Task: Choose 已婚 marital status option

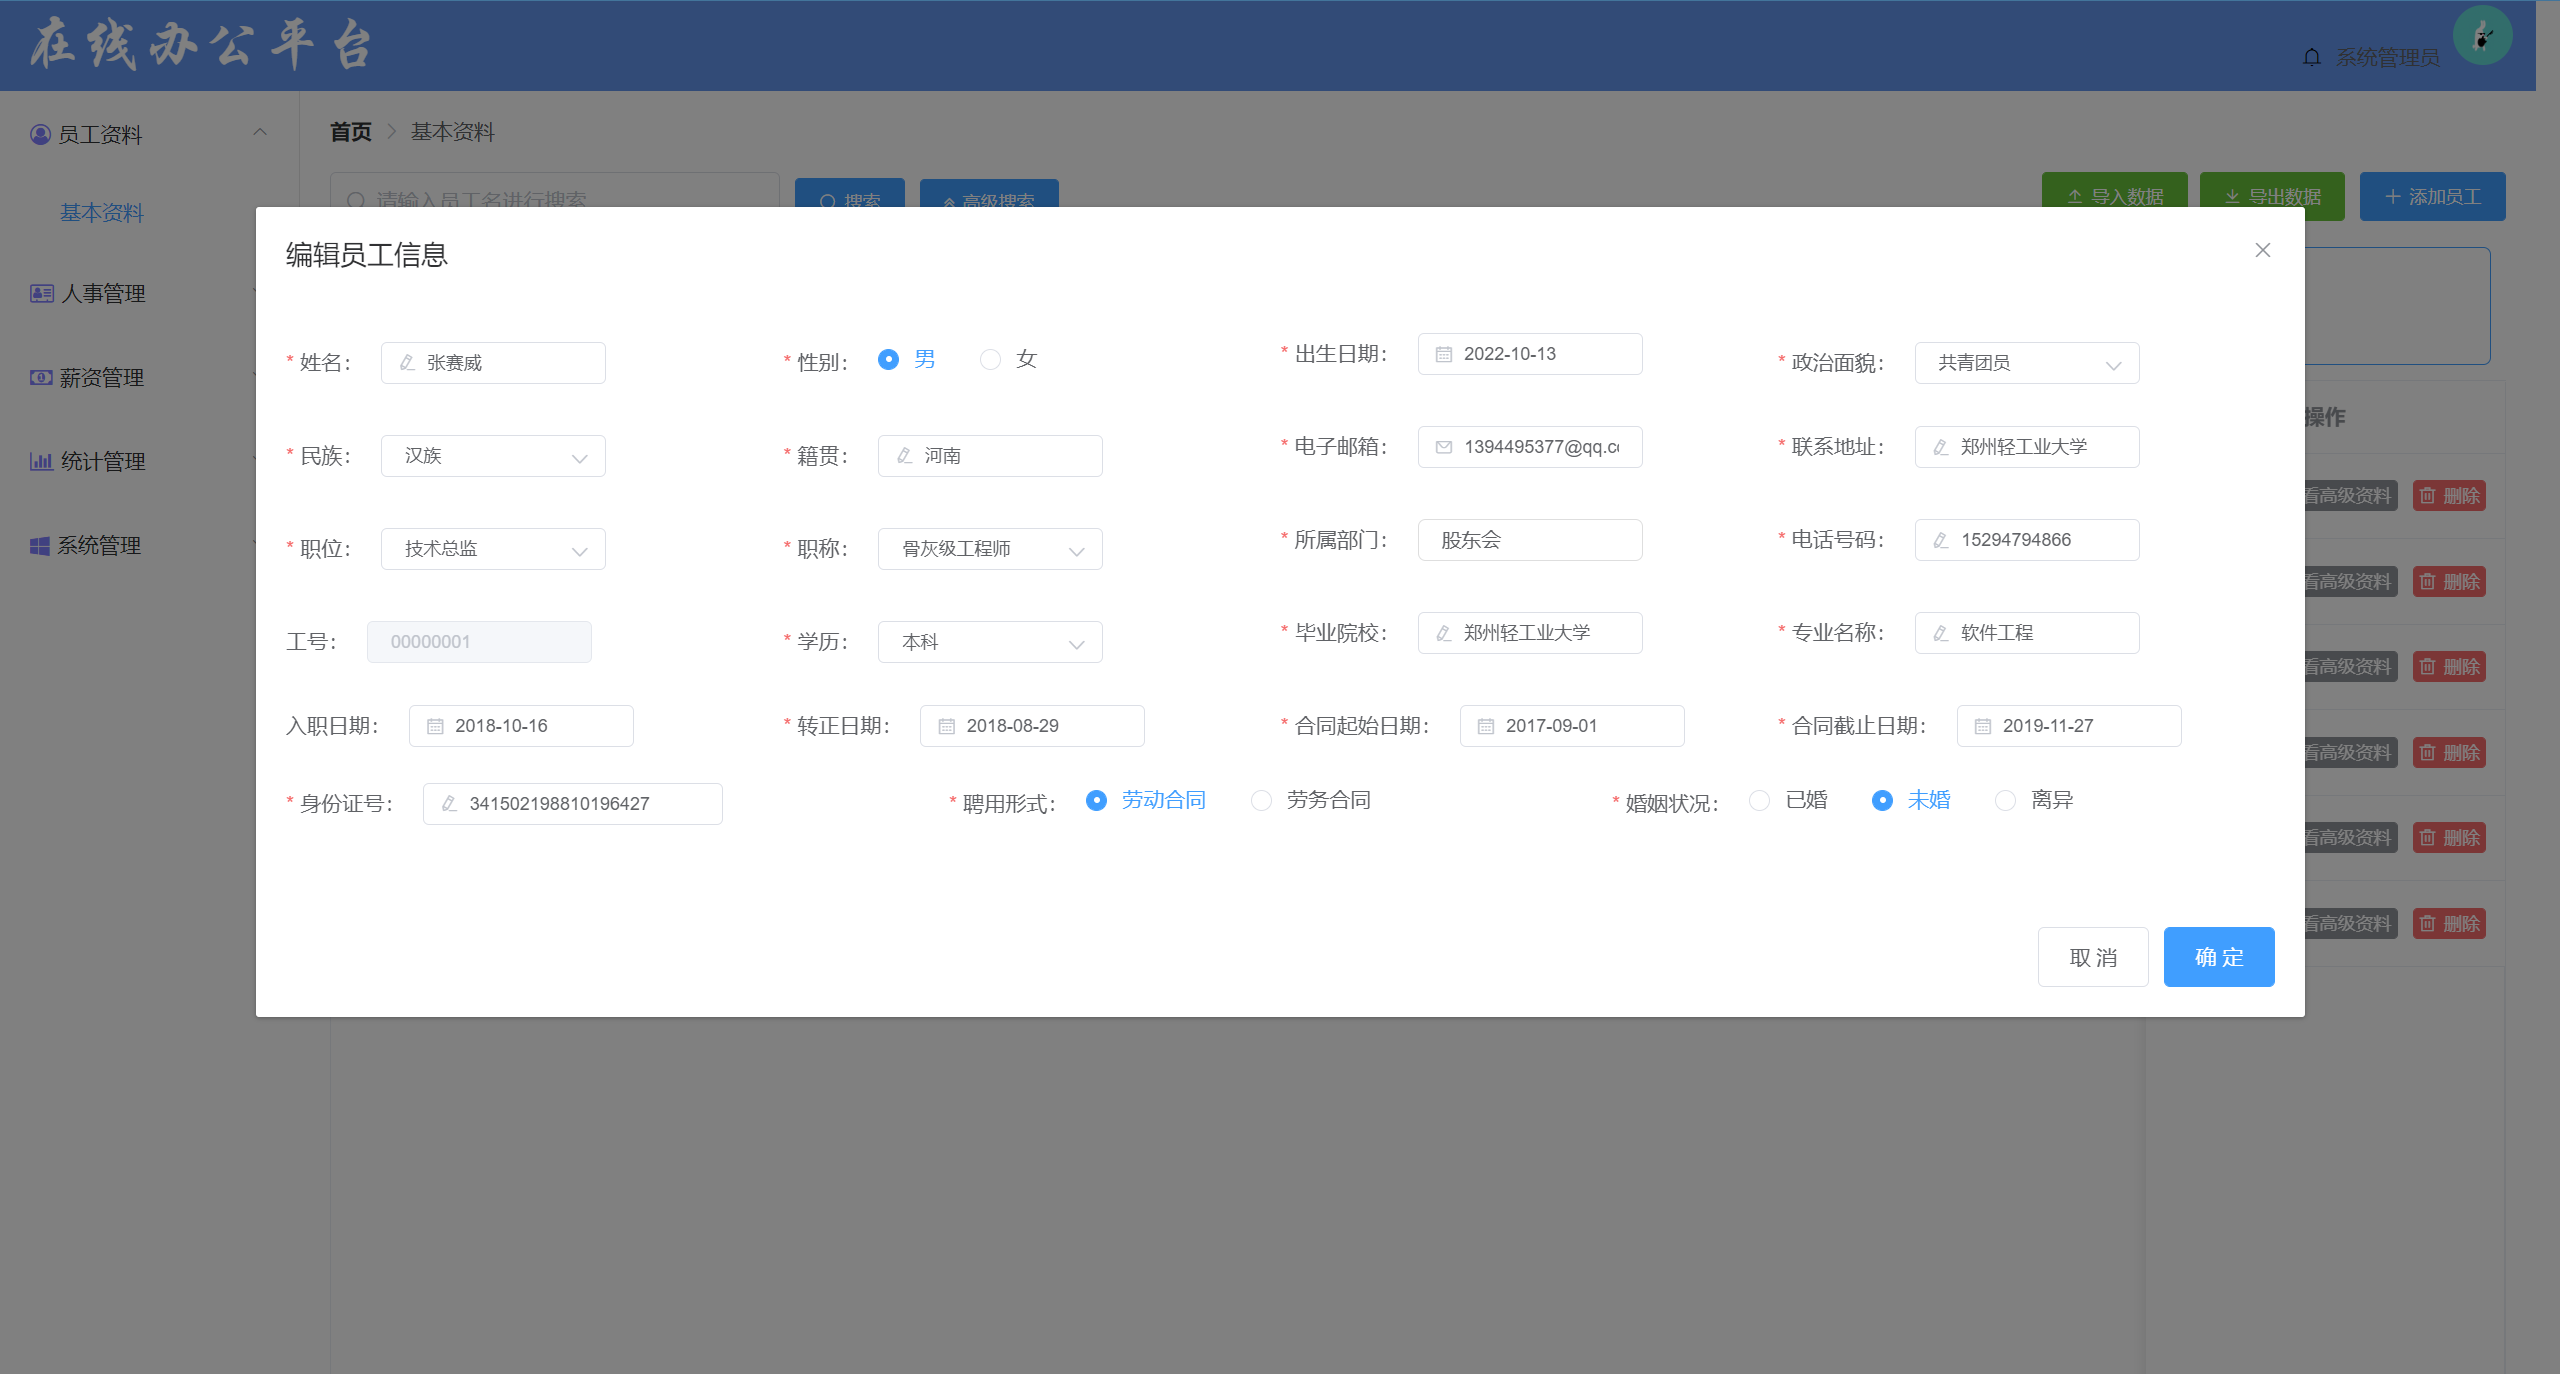Action: click(1759, 800)
